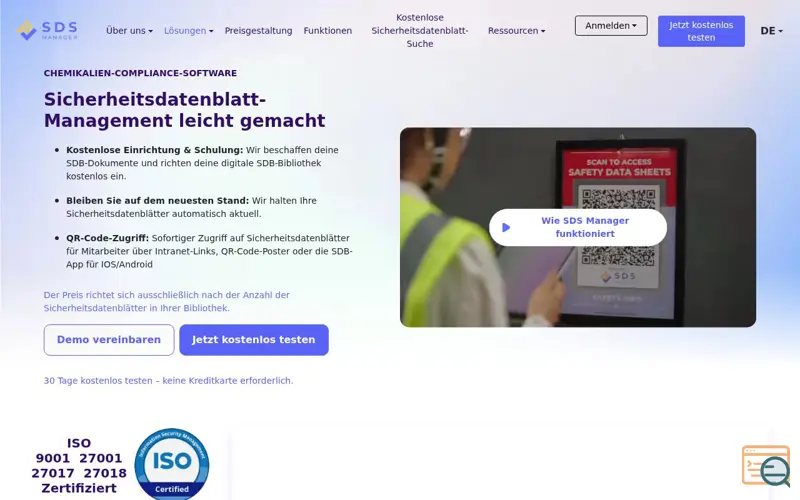Screen dimensions: 800x500
Task: Expand the Ressourcen dropdown menu
Action: tap(516, 31)
